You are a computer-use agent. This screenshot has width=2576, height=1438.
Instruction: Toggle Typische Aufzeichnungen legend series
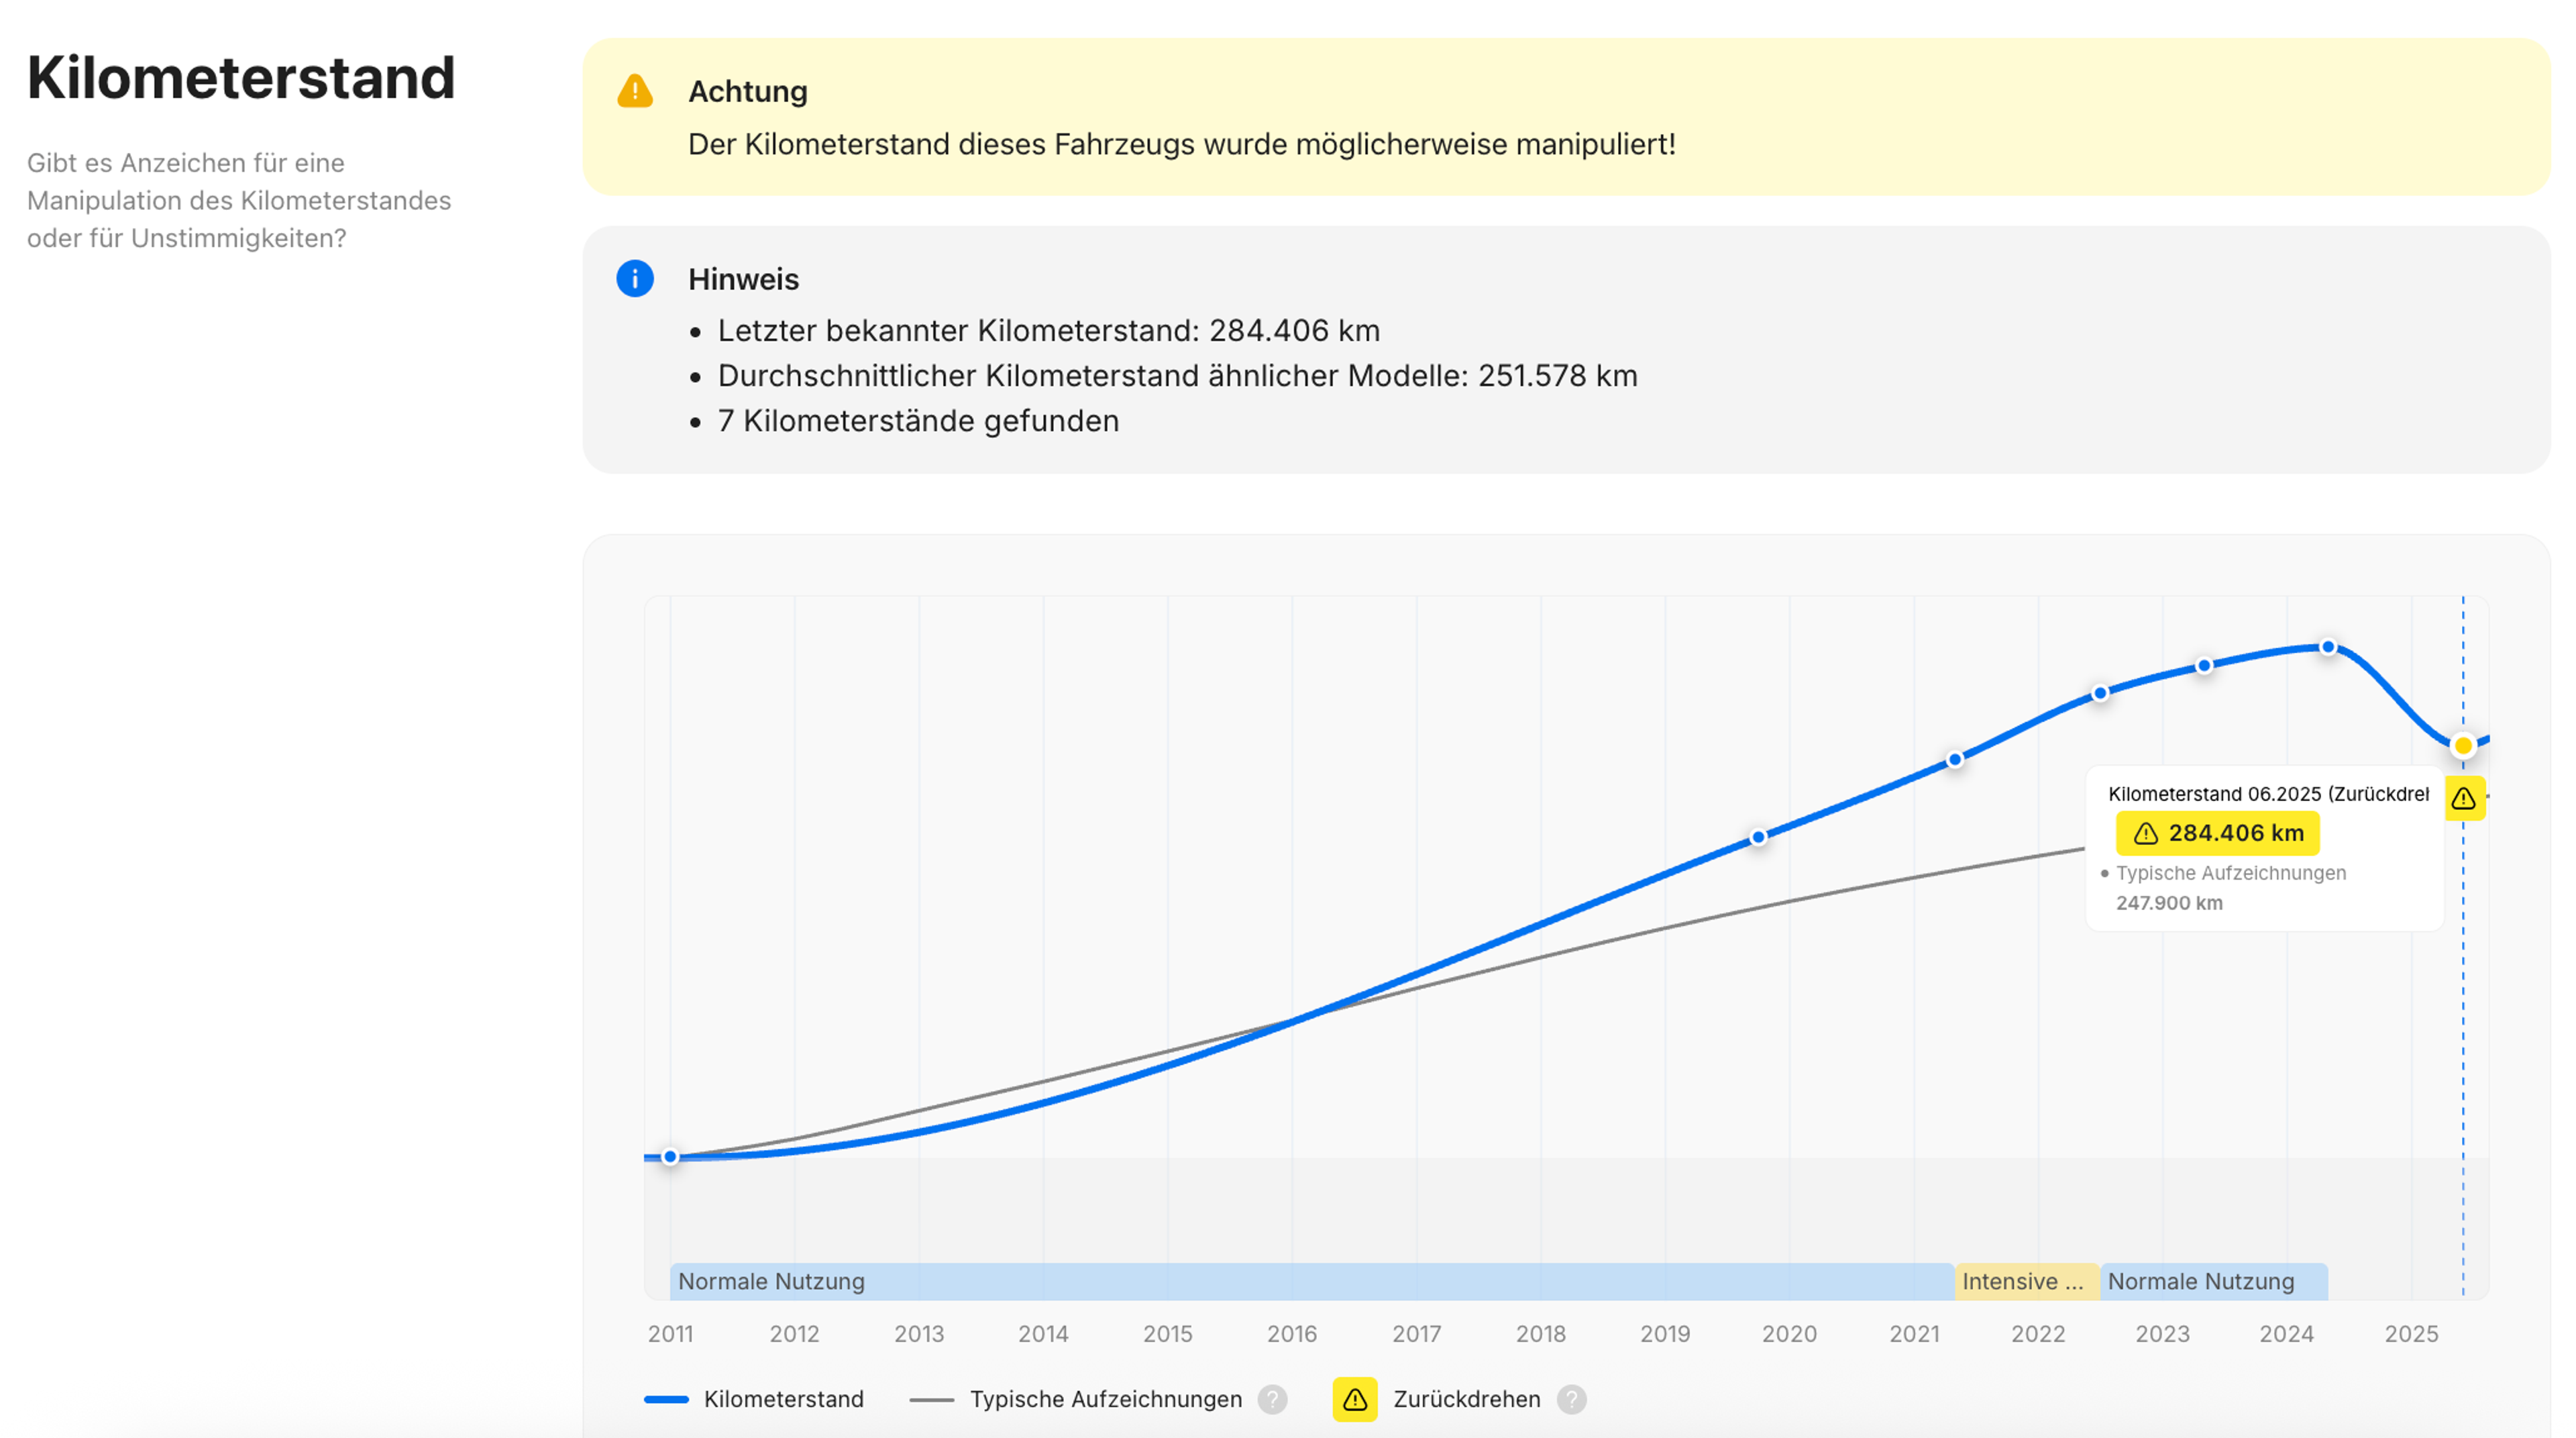[1076, 1399]
